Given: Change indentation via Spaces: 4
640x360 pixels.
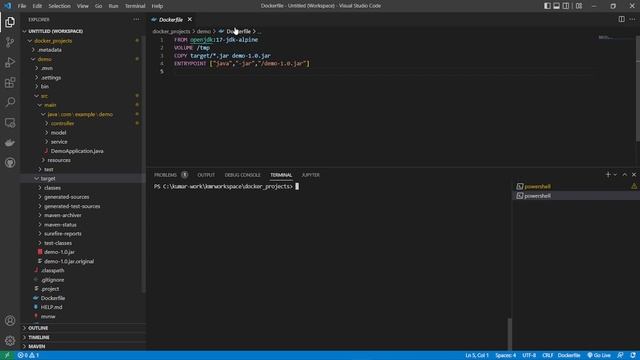Looking at the screenshot, I should (x=505, y=355).
